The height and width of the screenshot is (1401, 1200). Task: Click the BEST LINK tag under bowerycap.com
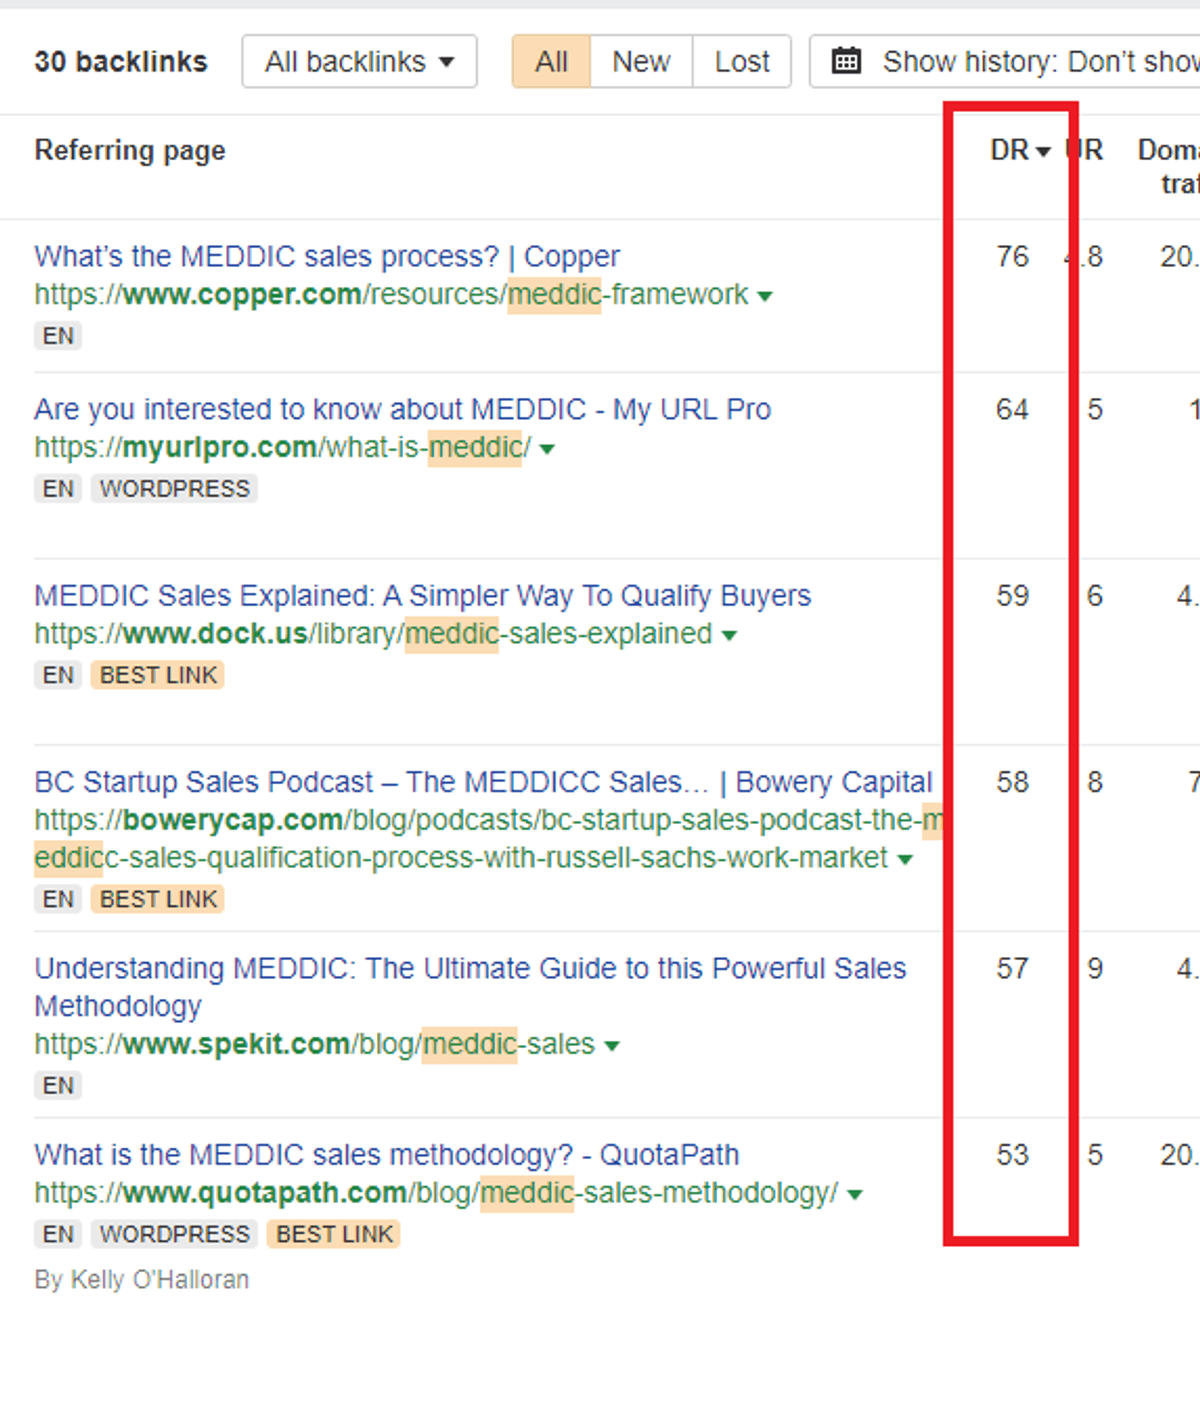pyautogui.click(x=158, y=900)
